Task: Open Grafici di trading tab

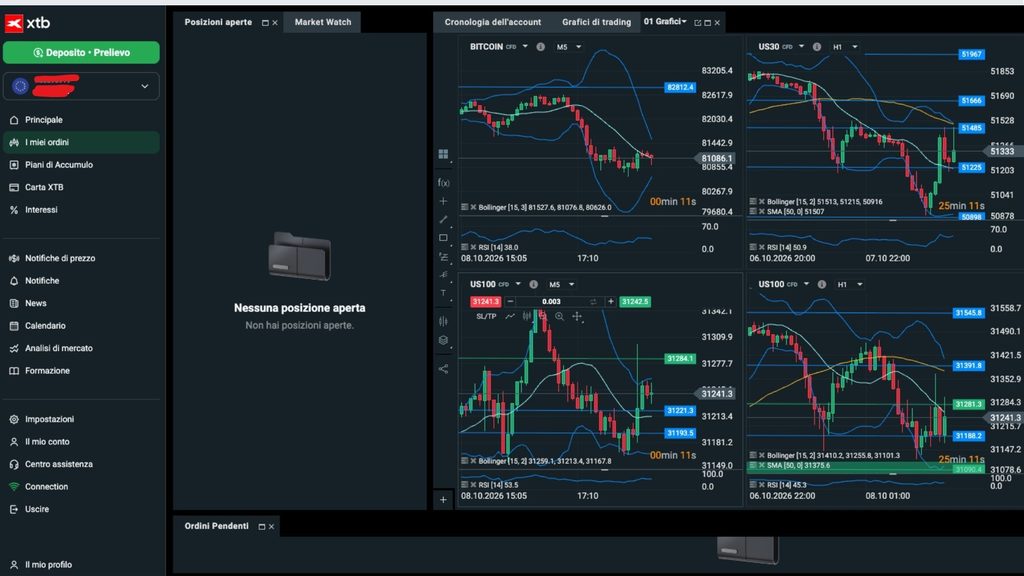Action: [596, 22]
